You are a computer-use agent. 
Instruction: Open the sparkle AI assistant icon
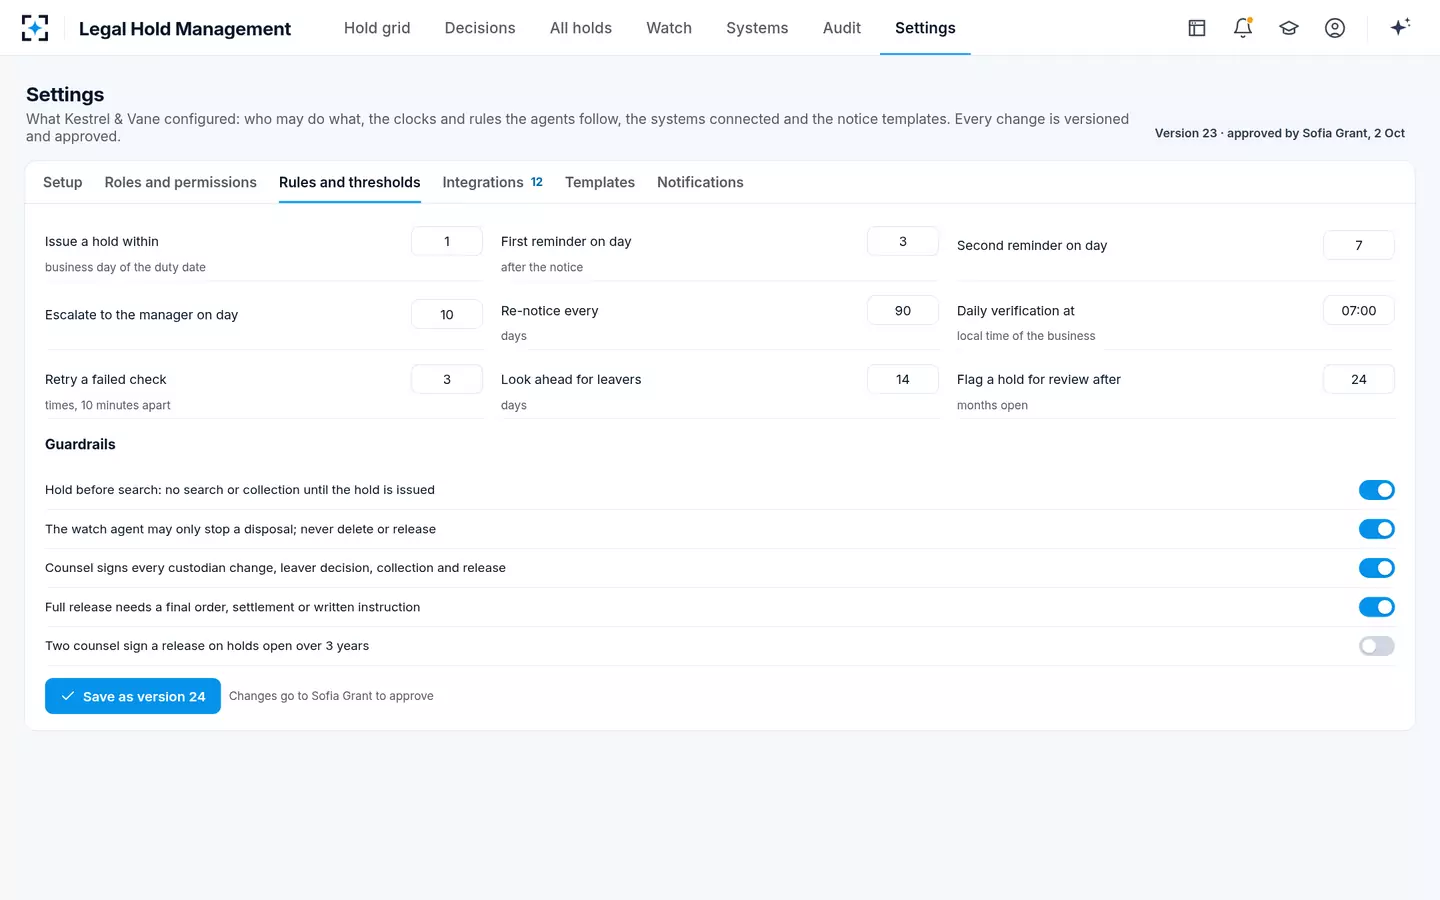(x=1400, y=27)
